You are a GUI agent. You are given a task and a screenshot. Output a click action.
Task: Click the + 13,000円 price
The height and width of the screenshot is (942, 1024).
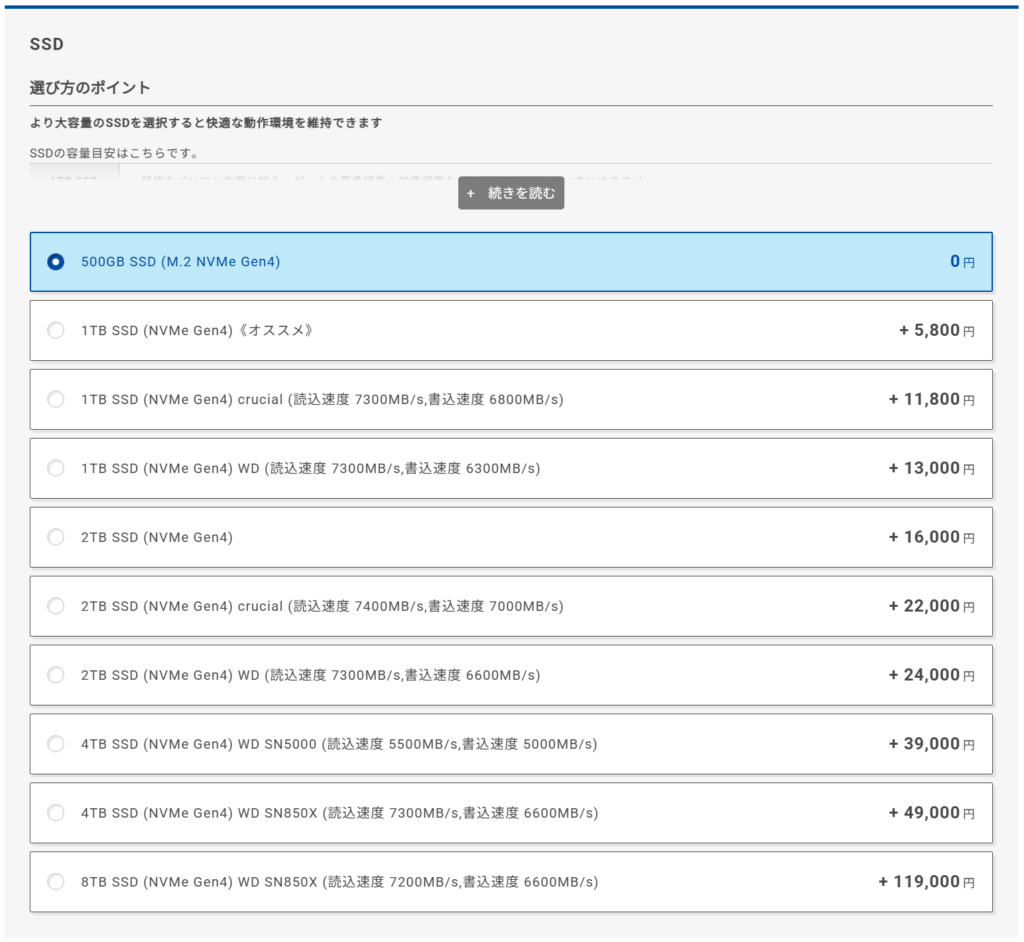[x=931, y=468]
